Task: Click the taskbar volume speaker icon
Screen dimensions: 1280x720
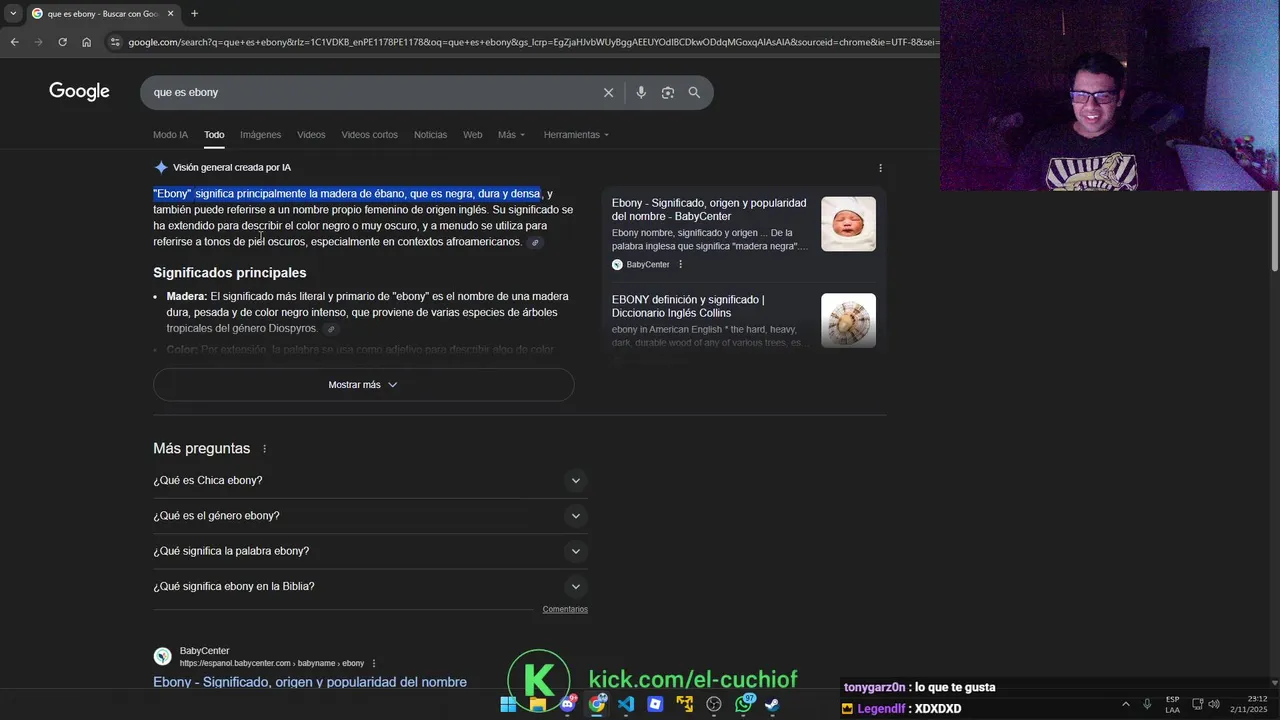Action: [1216, 704]
